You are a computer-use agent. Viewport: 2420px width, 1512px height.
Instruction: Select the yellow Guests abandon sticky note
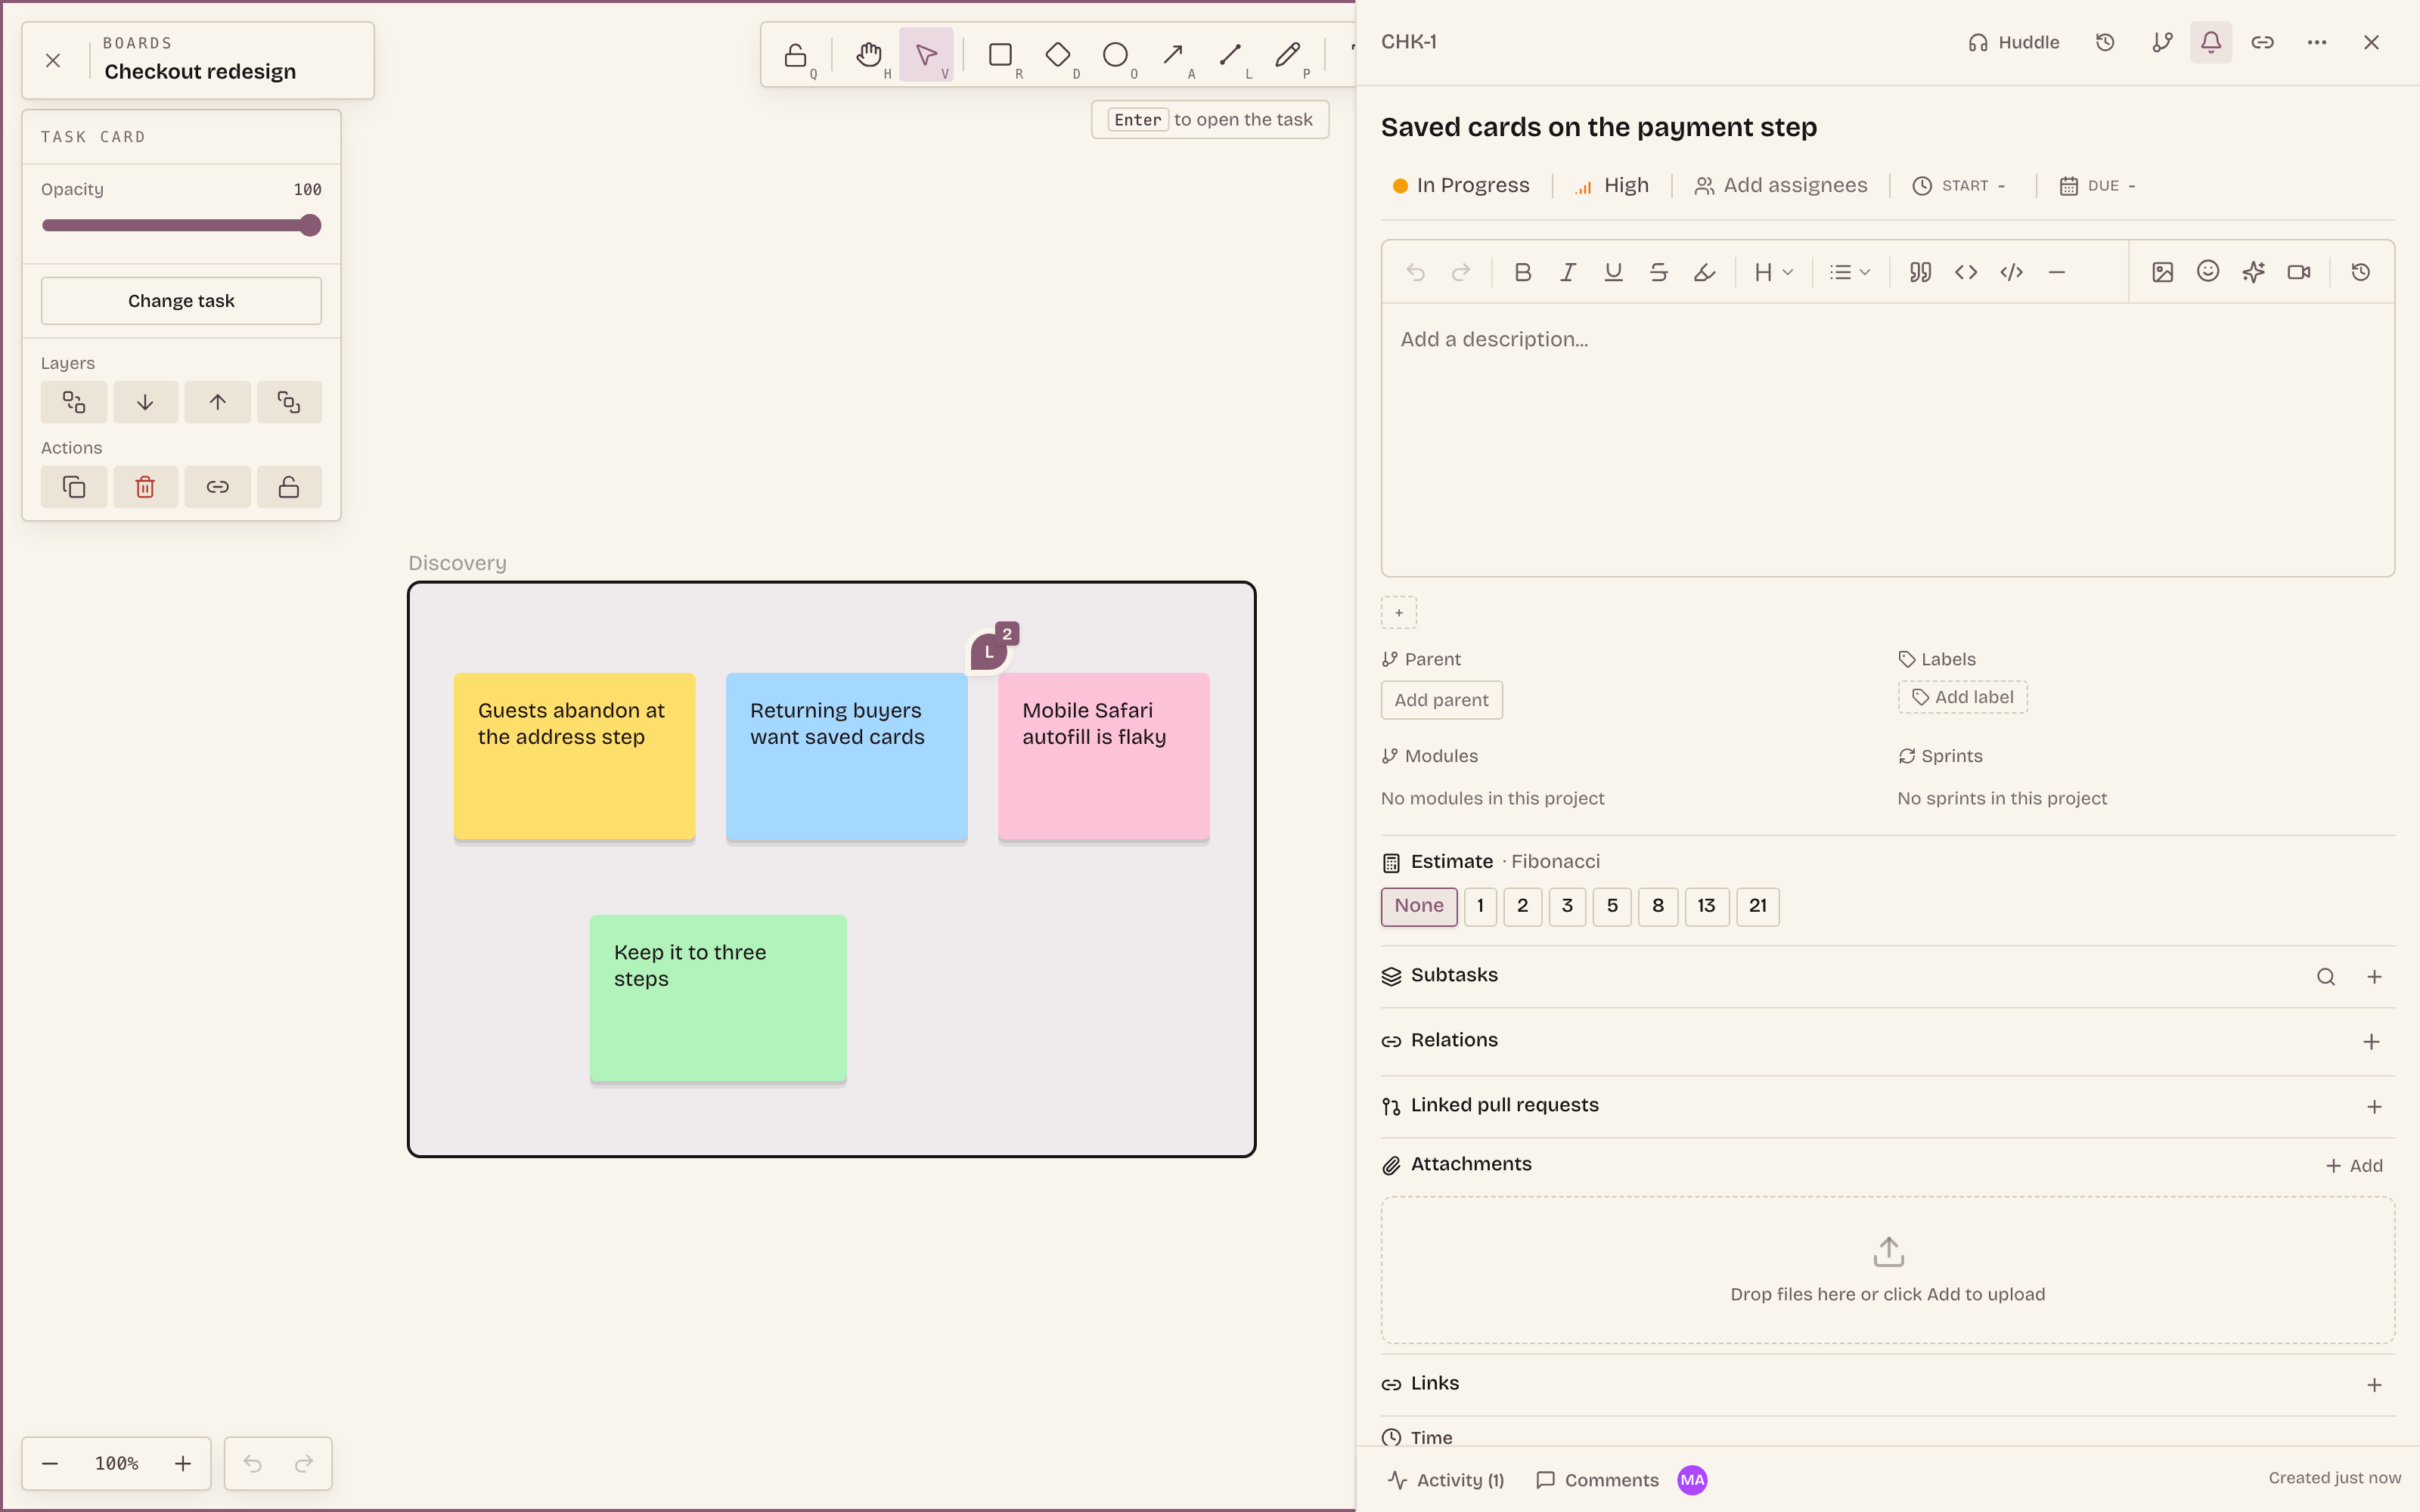coord(574,757)
